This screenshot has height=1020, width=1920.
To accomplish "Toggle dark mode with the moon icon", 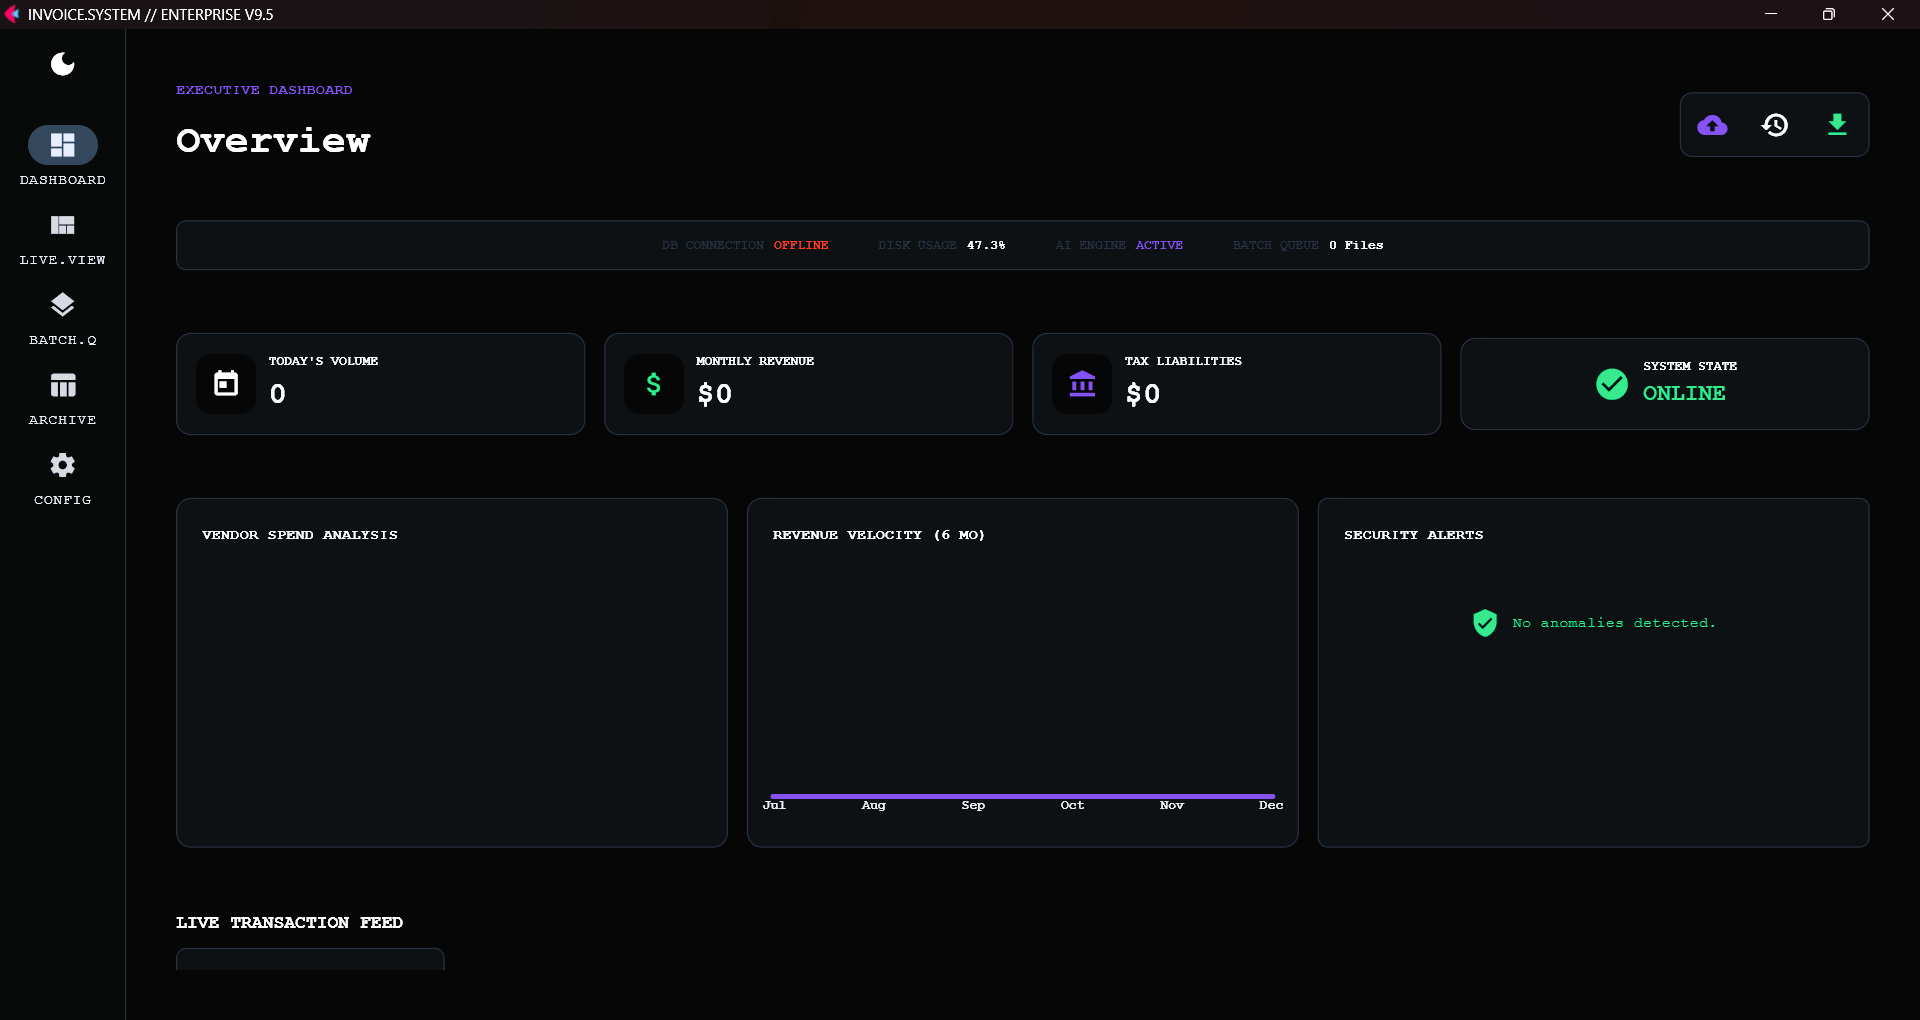I will (x=62, y=64).
